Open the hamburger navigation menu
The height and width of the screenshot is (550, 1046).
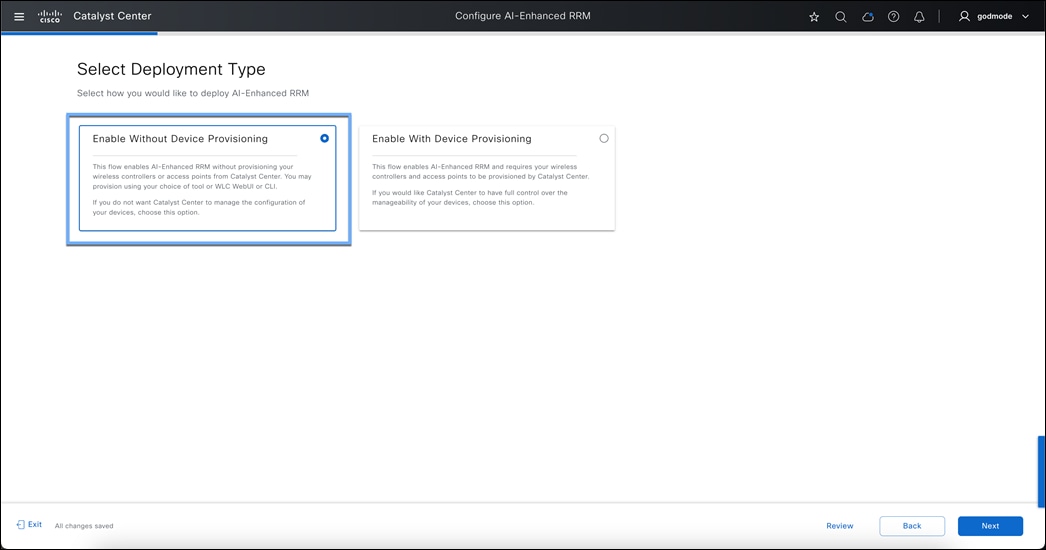coord(19,16)
